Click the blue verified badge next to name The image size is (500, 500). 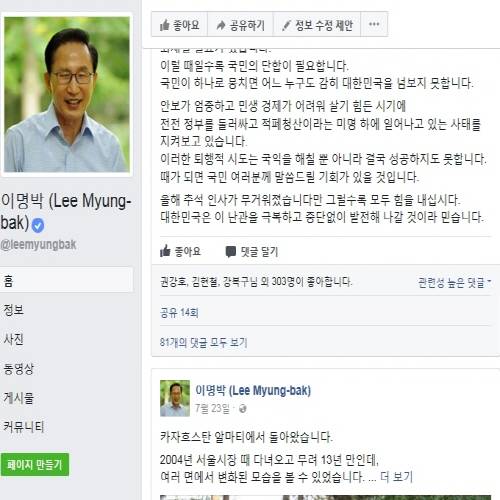pyautogui.click(x=38, y=225)
